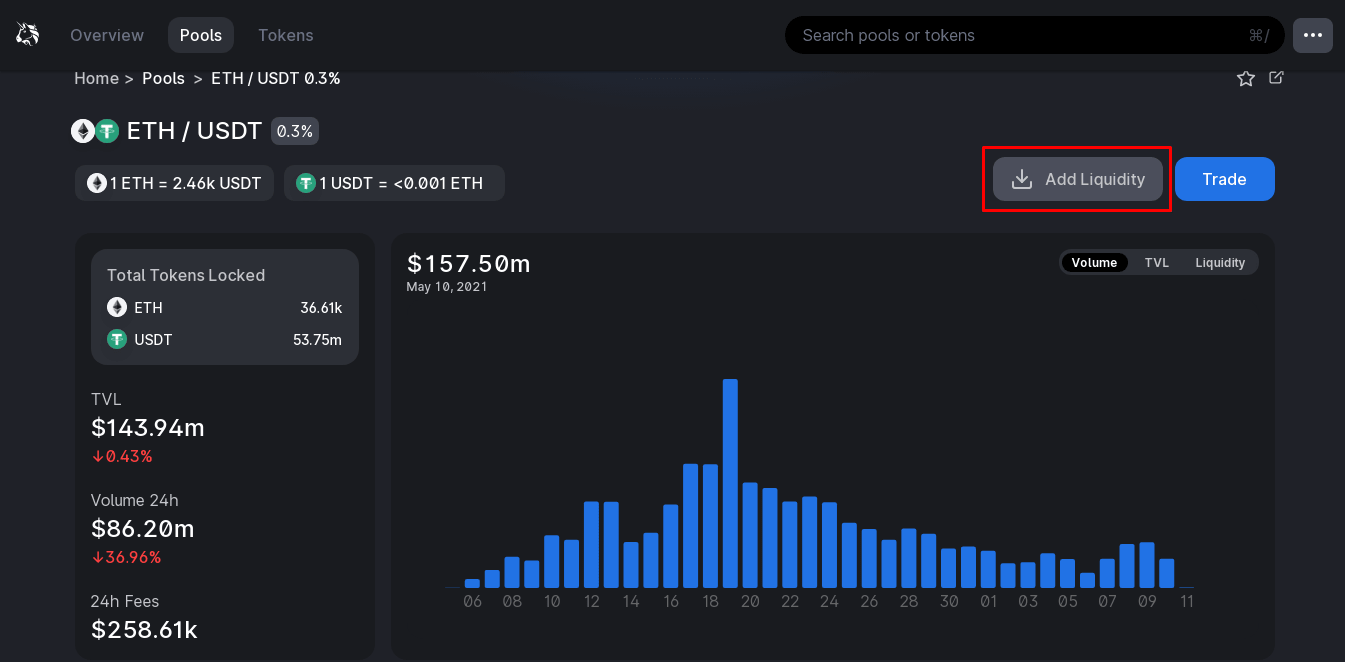1345x662 pixels.
Task: Follow the Pools breadcrumb link
Action: click(x=163, y=78)
